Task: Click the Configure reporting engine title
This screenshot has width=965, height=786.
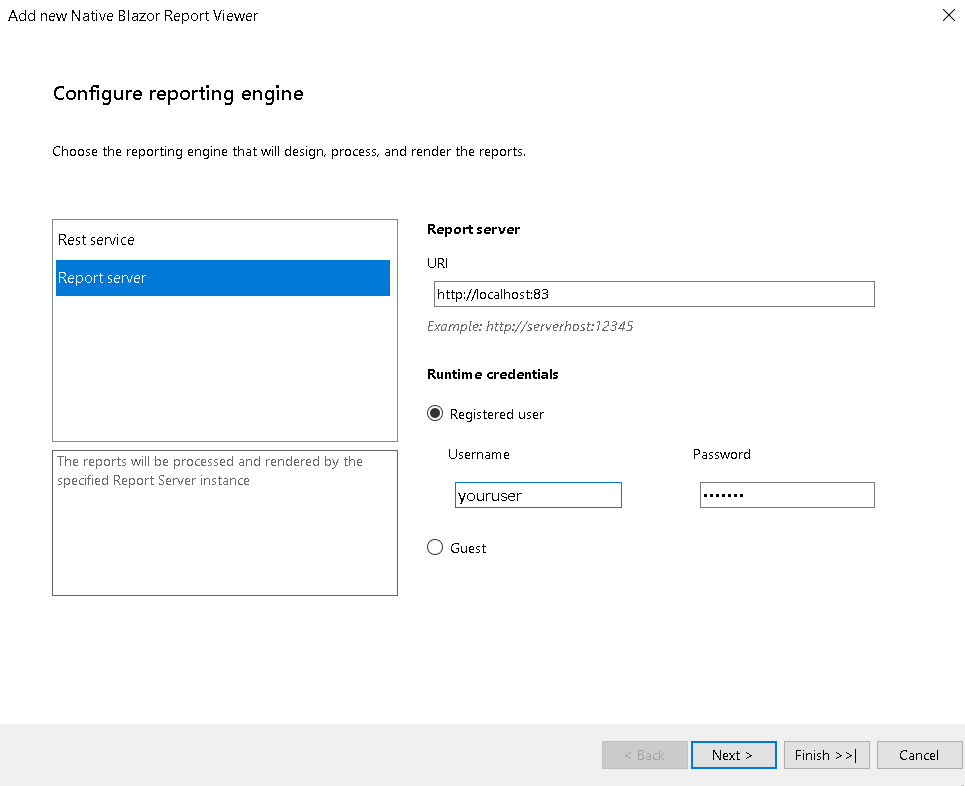Action: coord(178,94)
